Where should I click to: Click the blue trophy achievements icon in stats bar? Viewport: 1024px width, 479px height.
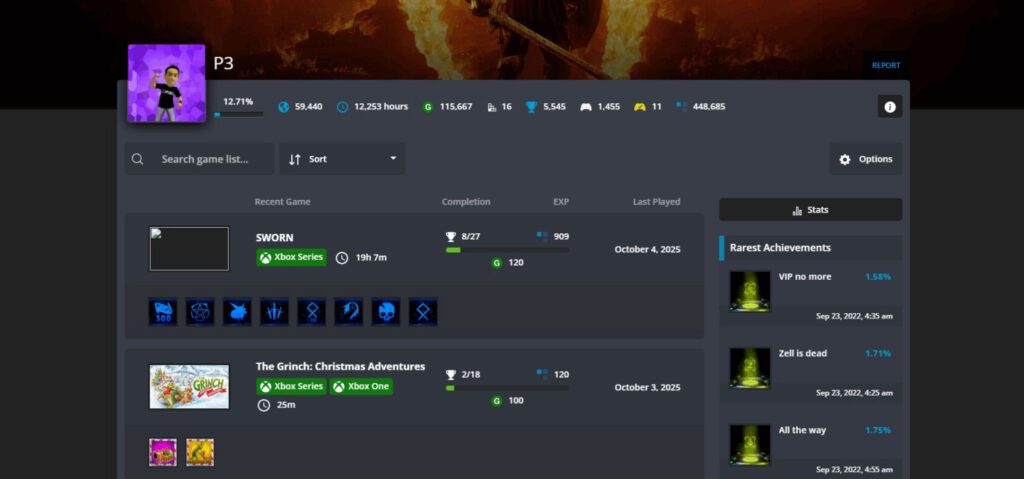pos(531,107)
